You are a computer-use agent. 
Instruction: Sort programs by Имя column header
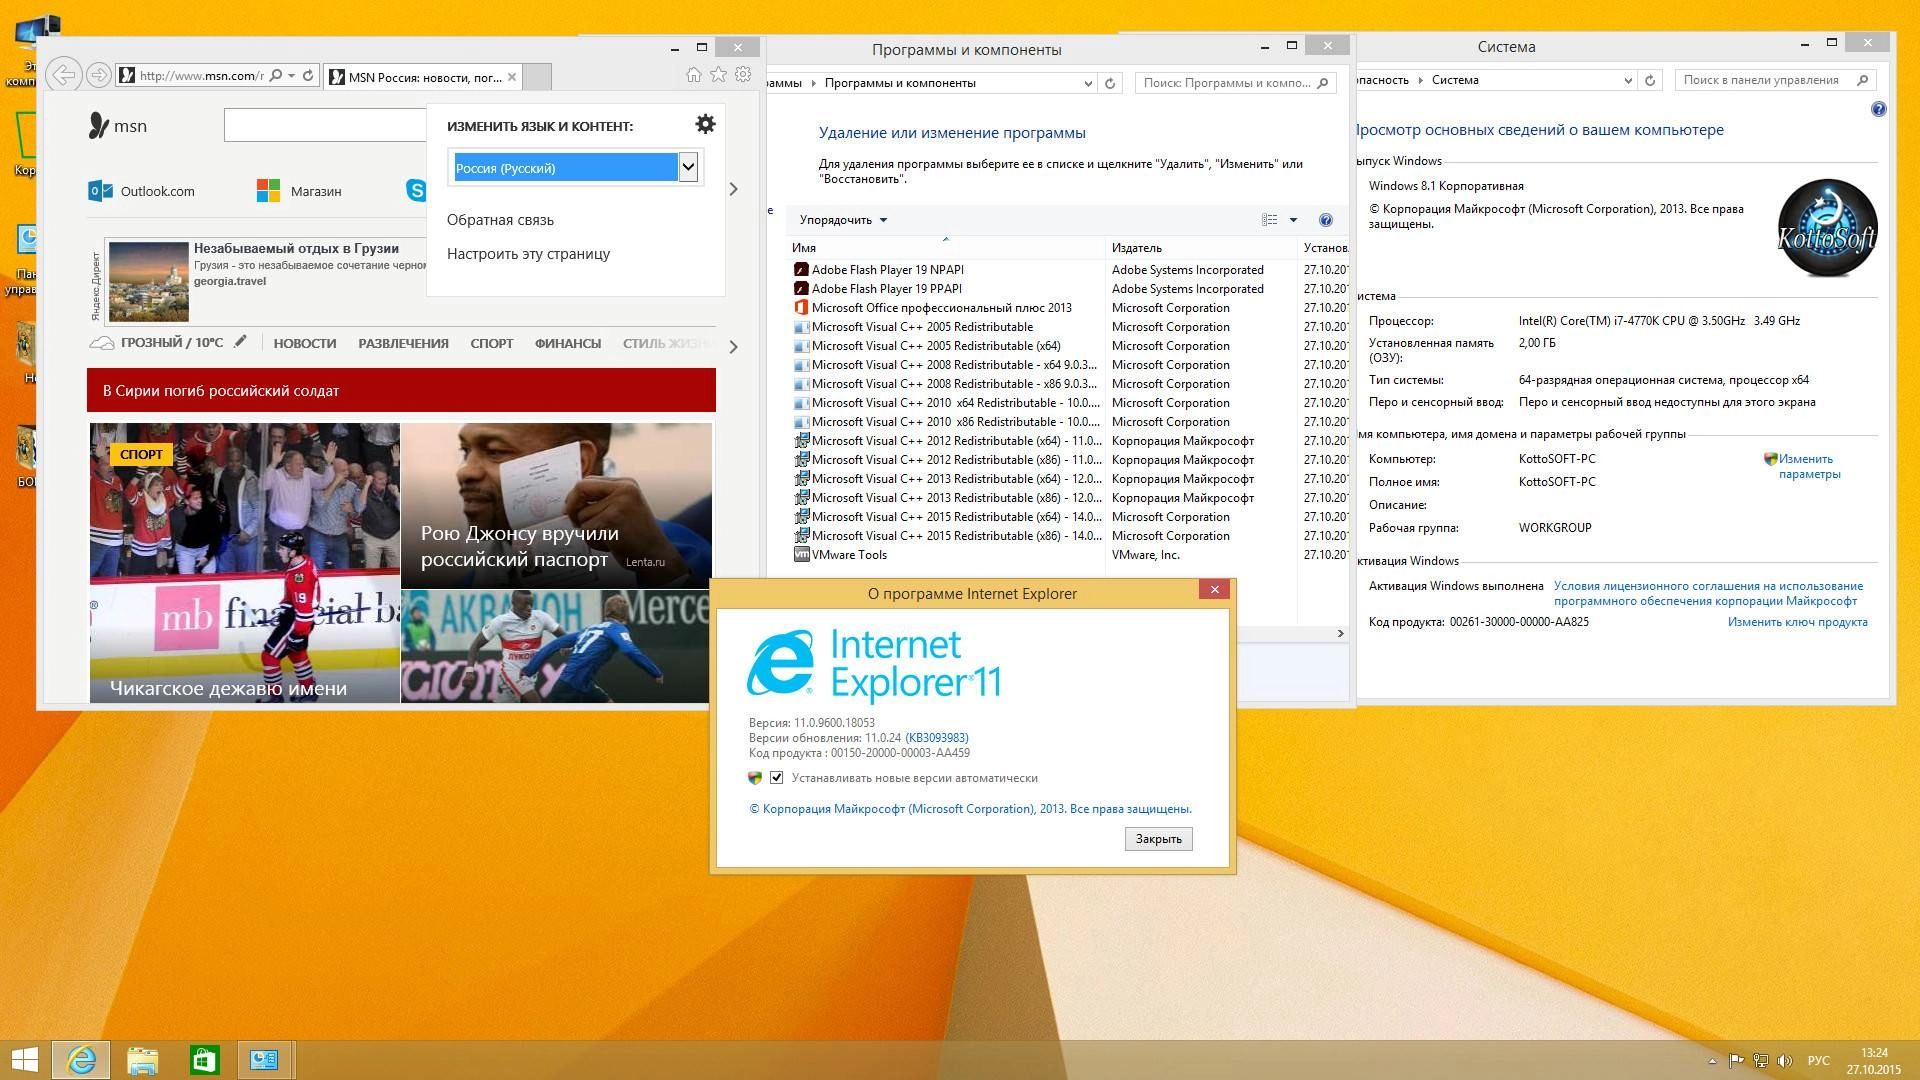(x=945, y=248)
